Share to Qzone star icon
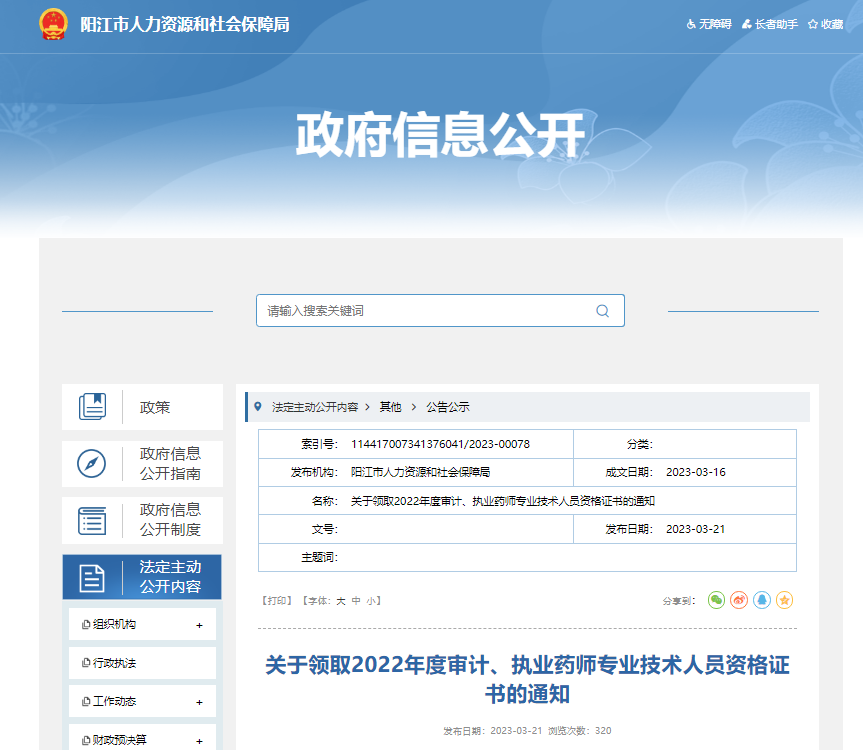This screenshot has height=750, width=863. pos(785,600)
